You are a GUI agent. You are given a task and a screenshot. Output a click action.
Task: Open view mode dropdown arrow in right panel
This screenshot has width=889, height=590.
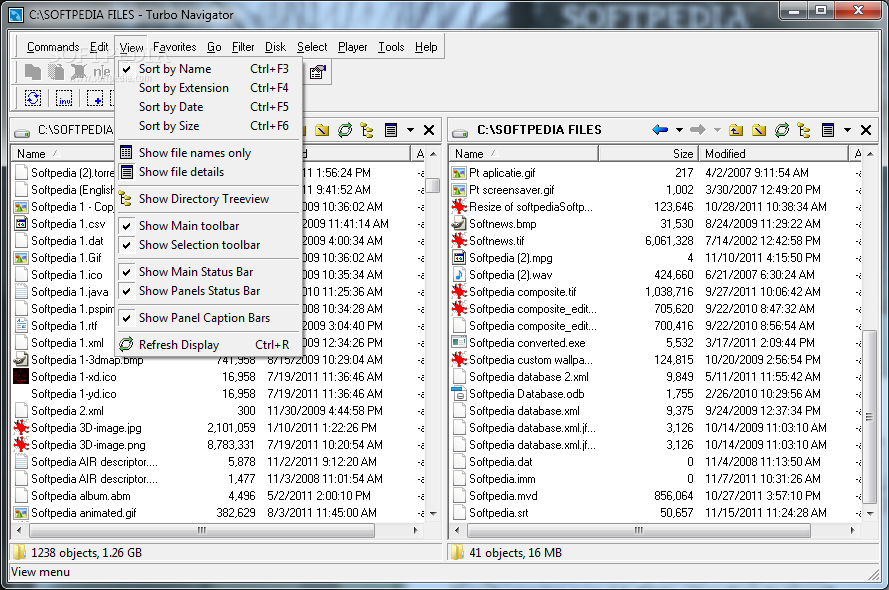pos(847,130)
